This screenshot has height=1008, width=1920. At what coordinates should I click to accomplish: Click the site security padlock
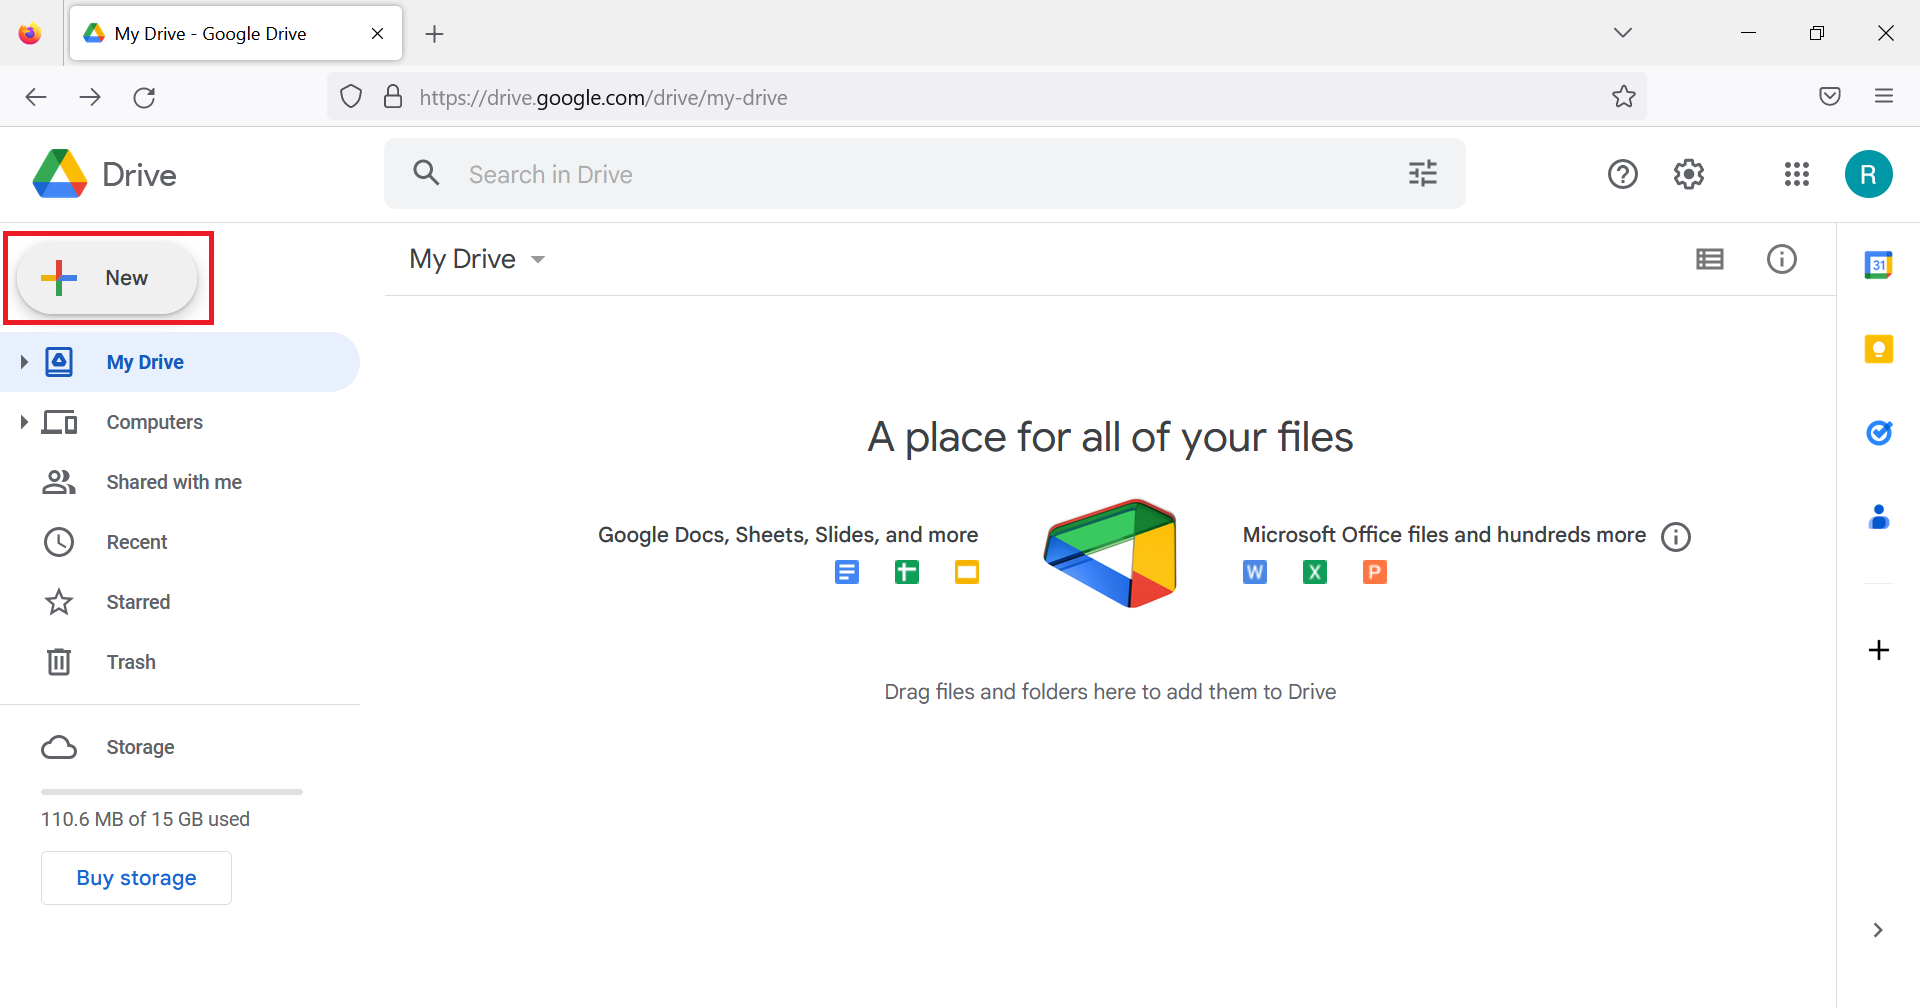393,97
